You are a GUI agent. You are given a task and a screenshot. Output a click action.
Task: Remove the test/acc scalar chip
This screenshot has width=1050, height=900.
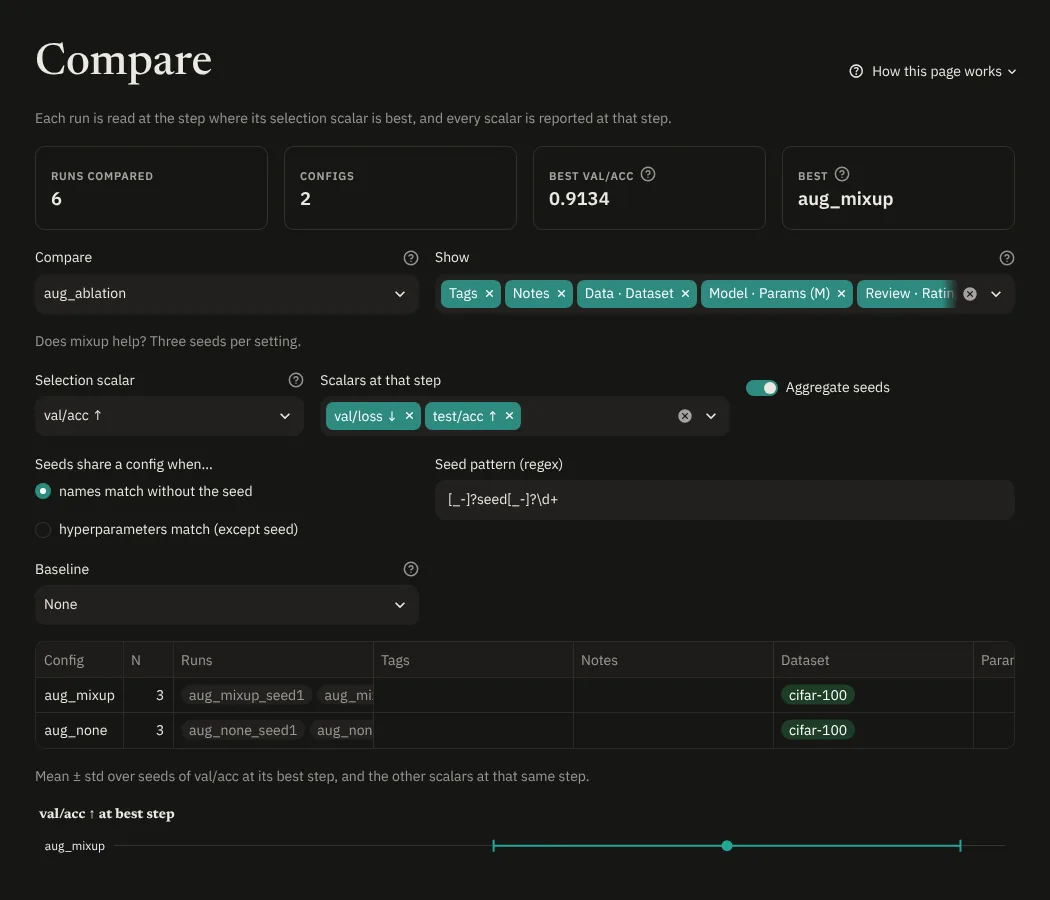pyautogui.click(x=509, y=416)
